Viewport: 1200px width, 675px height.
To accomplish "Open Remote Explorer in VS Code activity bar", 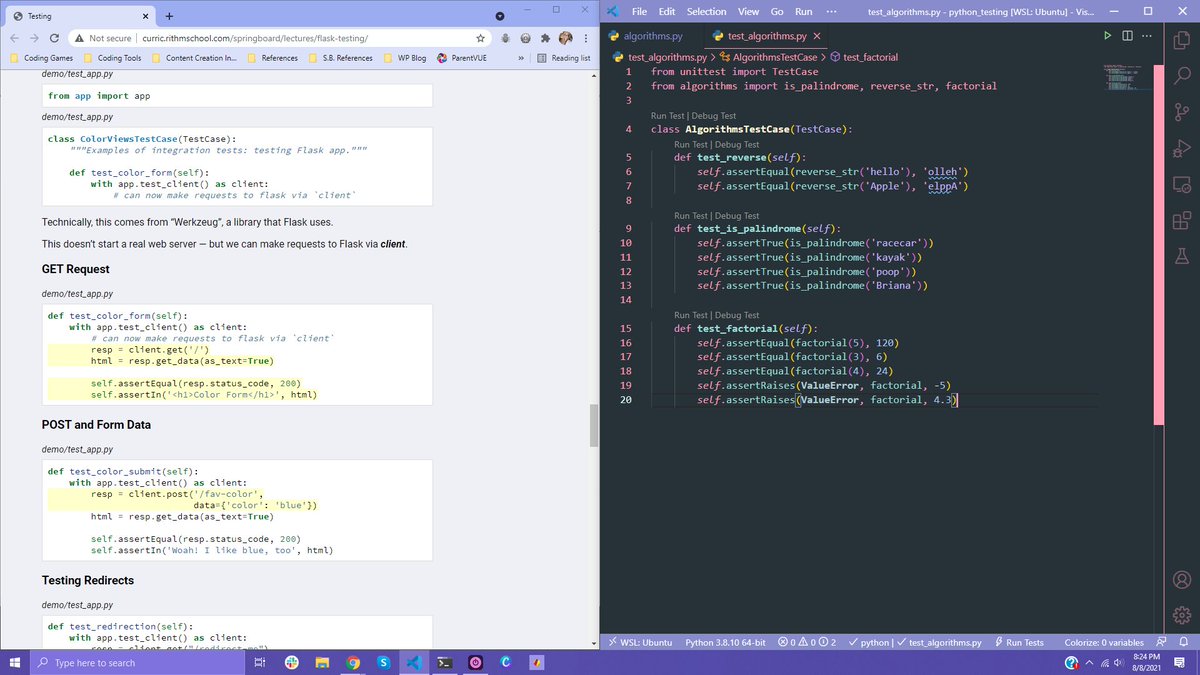I will (x=1182, y=184).
